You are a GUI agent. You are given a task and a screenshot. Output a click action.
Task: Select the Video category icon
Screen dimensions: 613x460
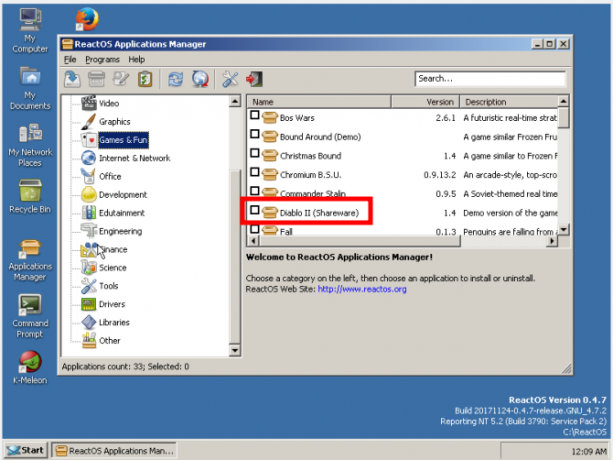[x=89, y=103]
